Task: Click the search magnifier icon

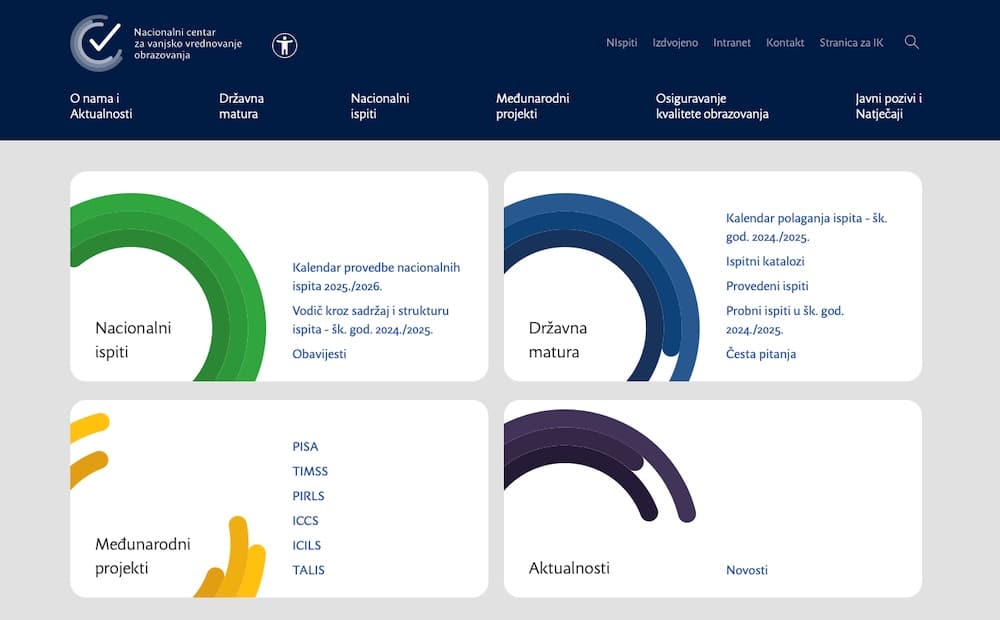Action: pos(911,42)
